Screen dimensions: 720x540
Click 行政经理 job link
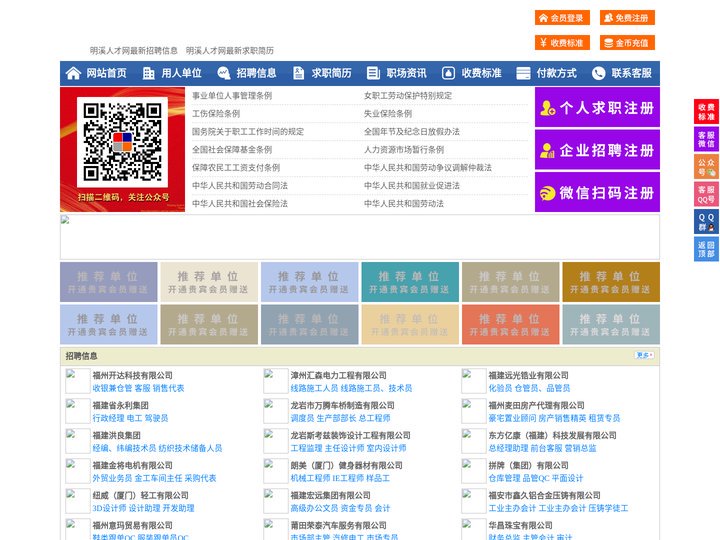click(108, 418)
